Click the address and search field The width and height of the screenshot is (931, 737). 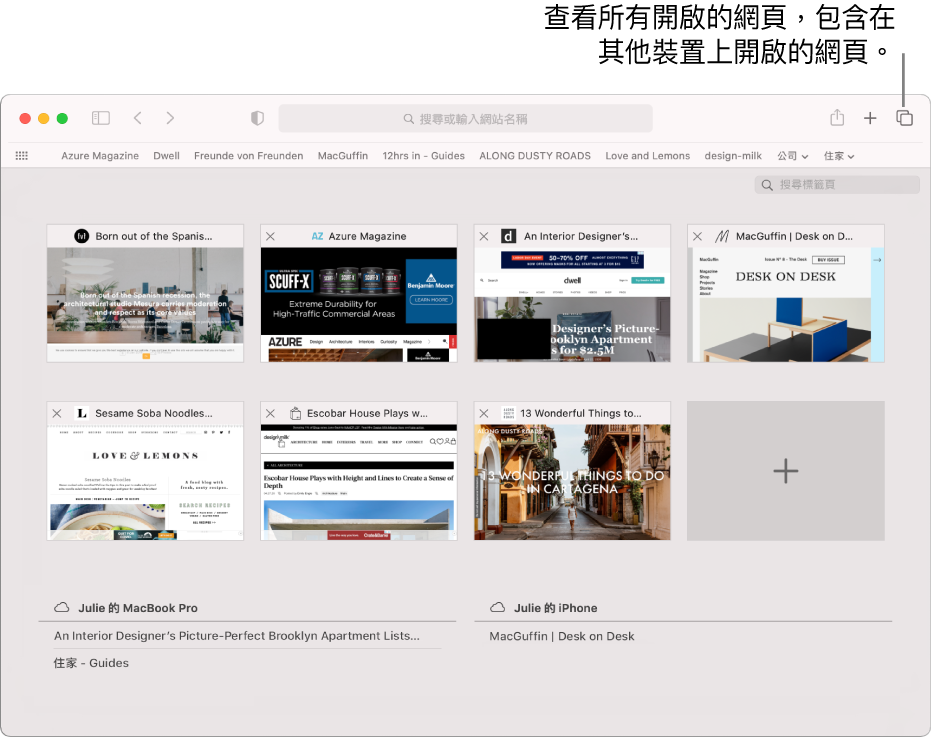(466, 119)
